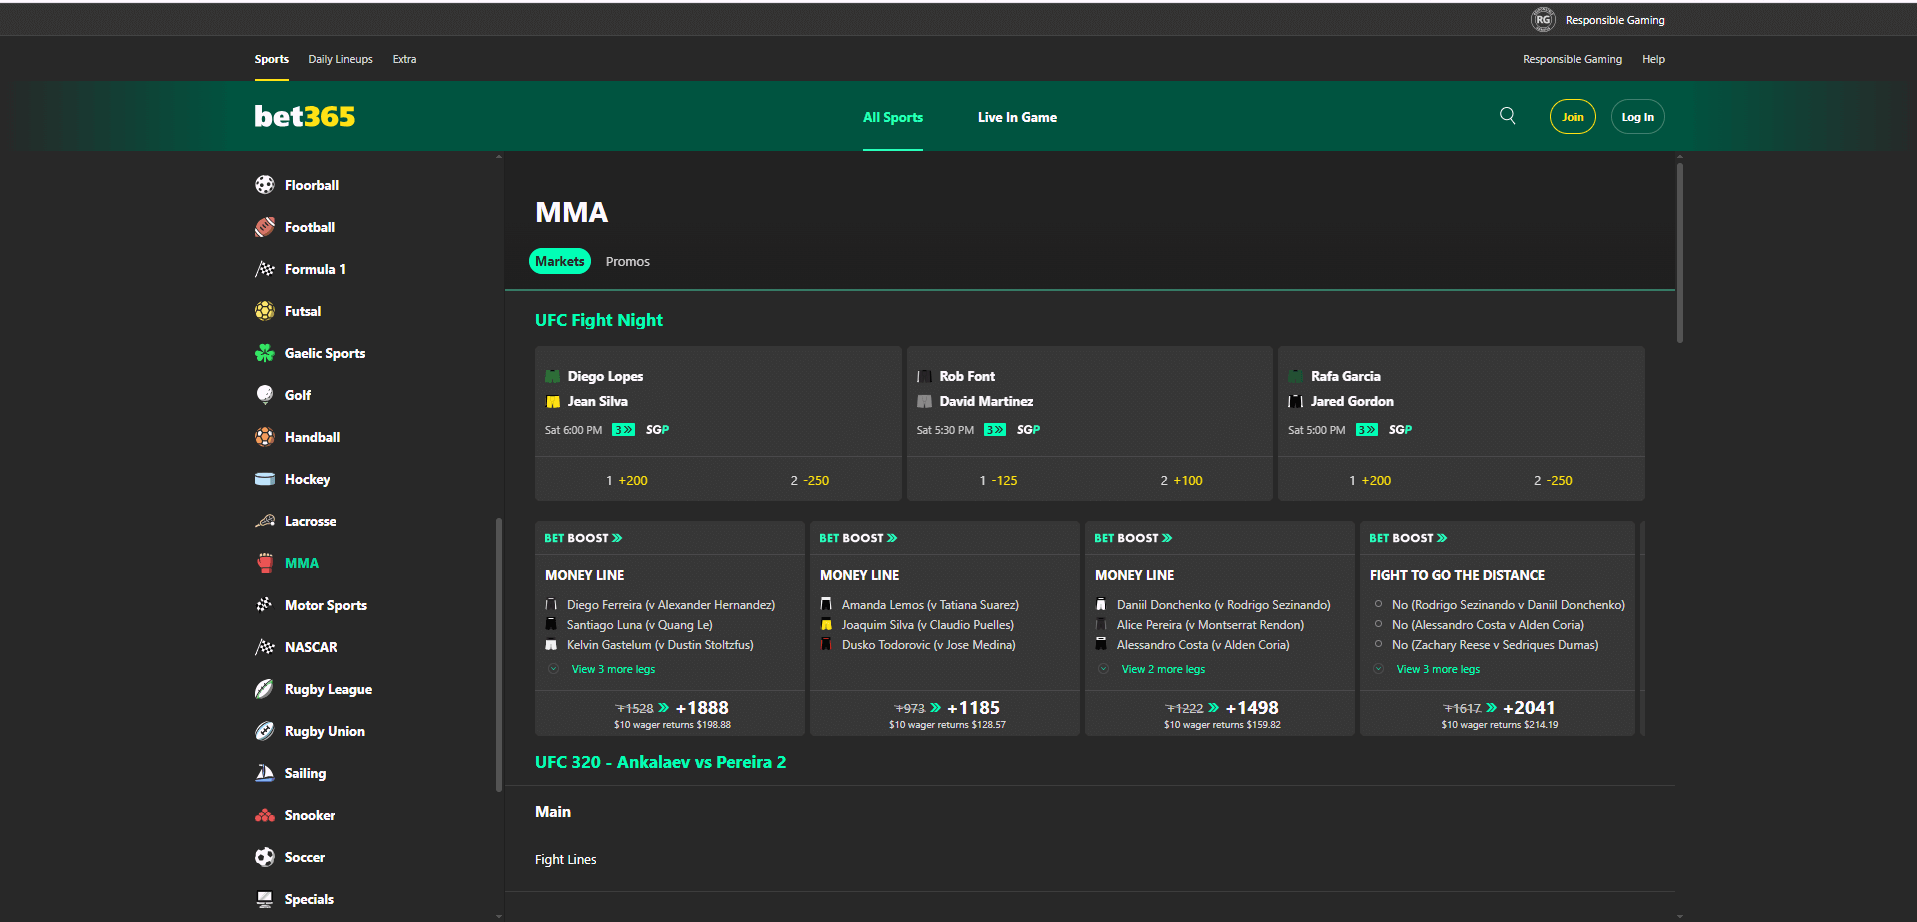
Task: Click the search magnifier icon
Action: [1507, 116]
